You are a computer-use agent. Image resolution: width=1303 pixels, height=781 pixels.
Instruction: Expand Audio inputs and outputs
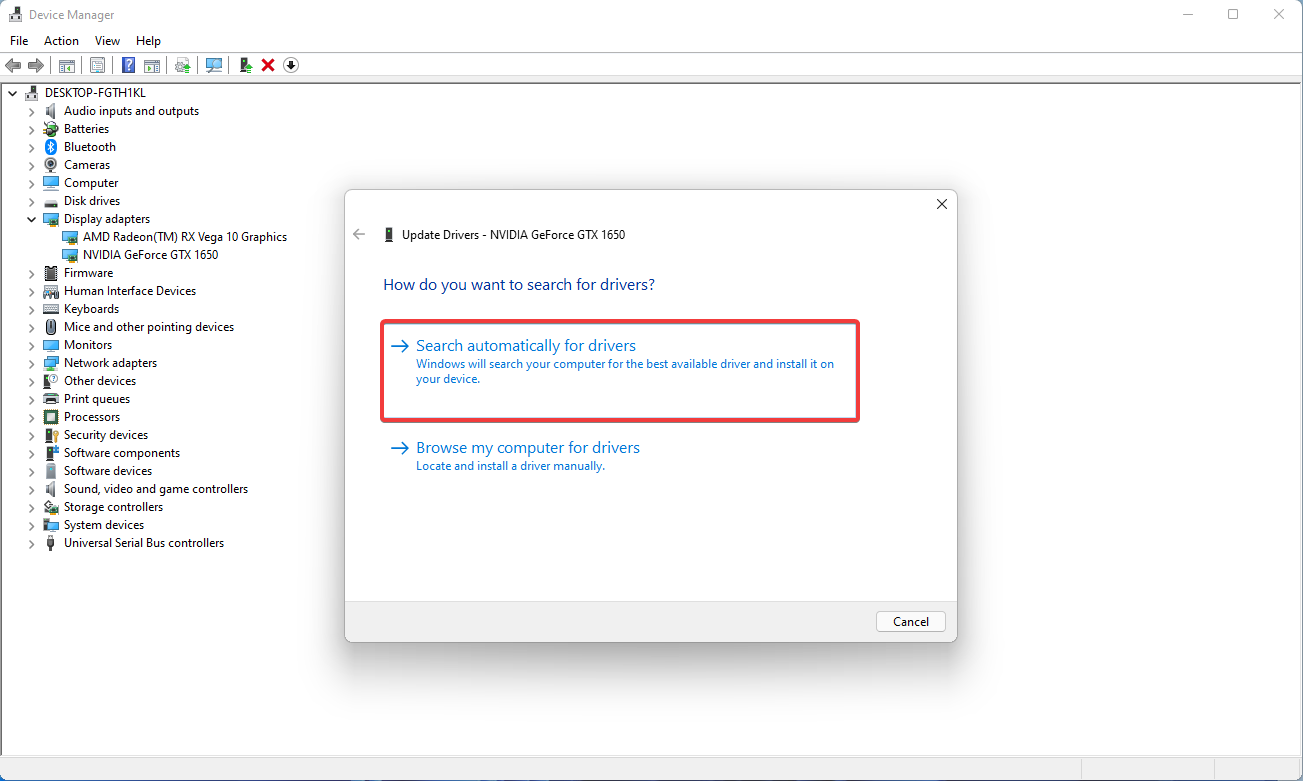click(31, 111)
